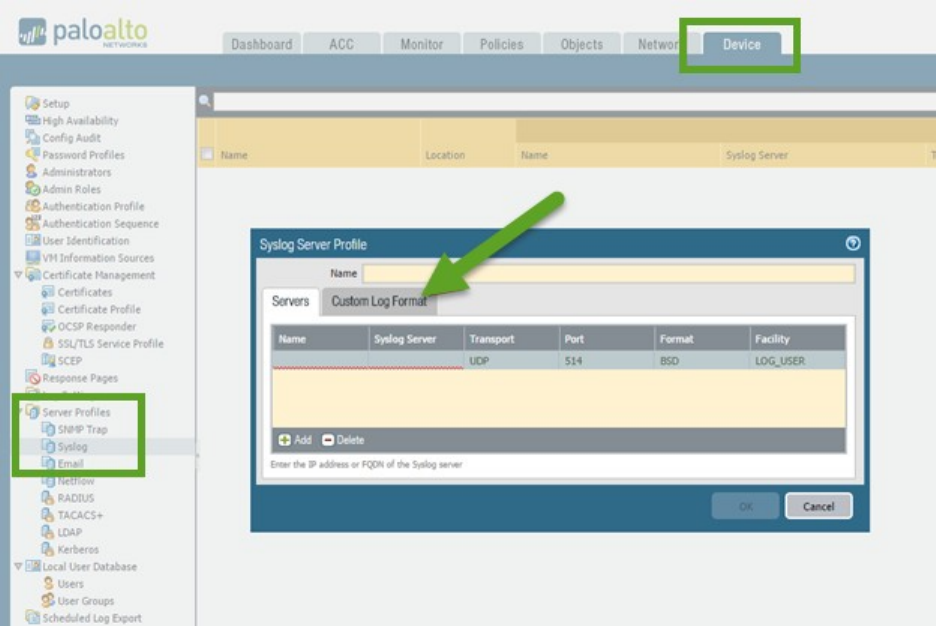Collapse the Local User Database node
This screenshot has height=626, width=936.
coord(19,566)
